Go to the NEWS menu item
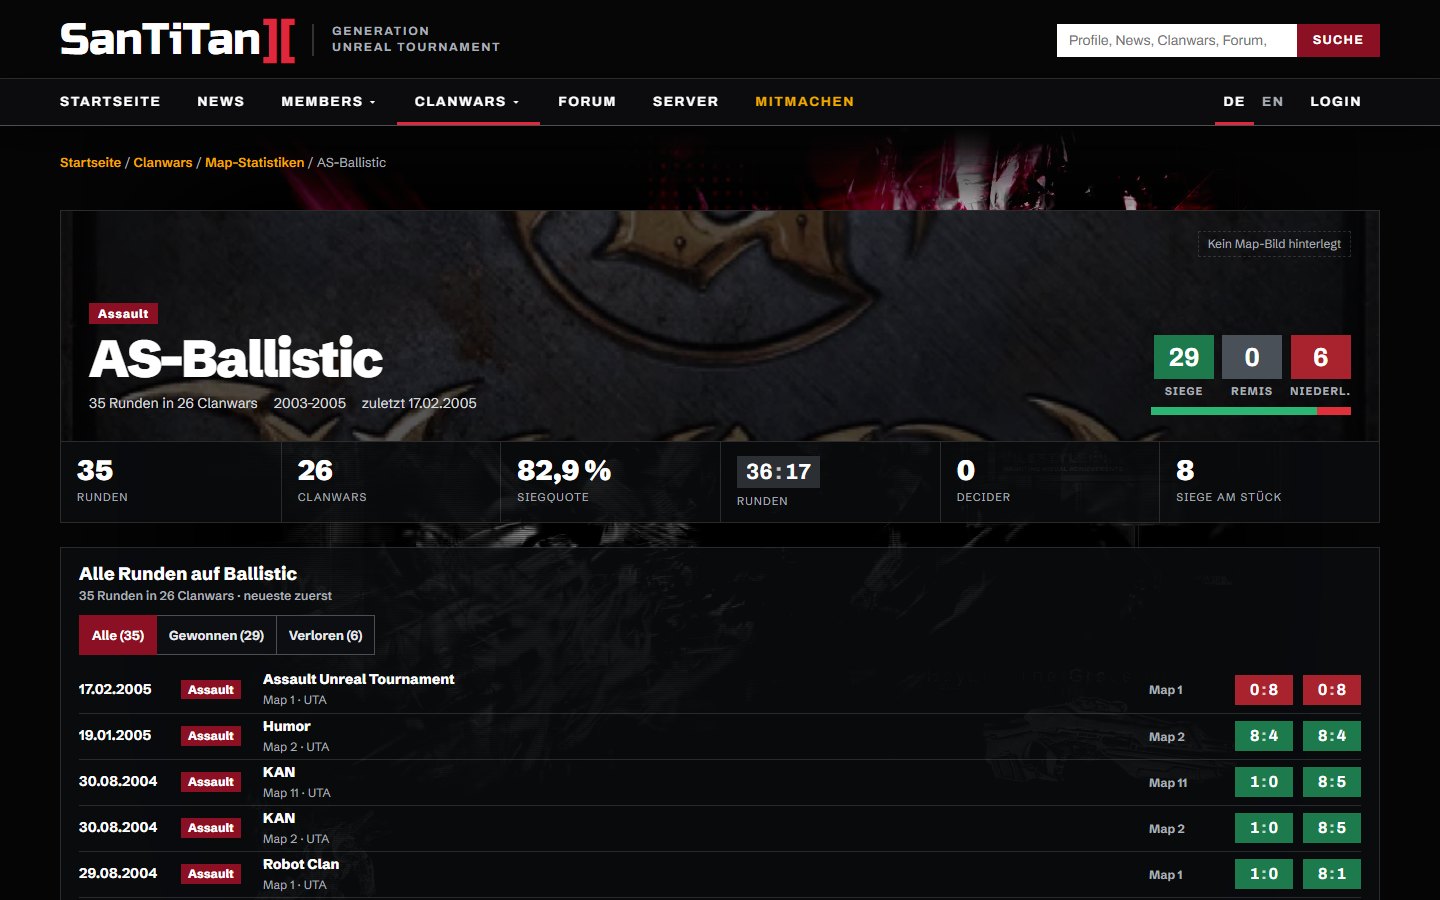The height and width of the screenshot is (900, 1440). point(221,101)
